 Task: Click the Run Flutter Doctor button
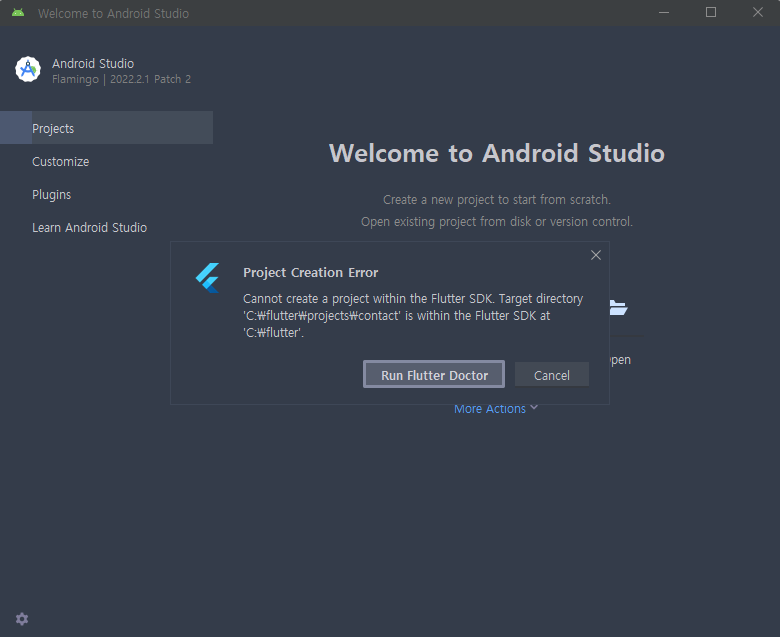tap(434, 374)
